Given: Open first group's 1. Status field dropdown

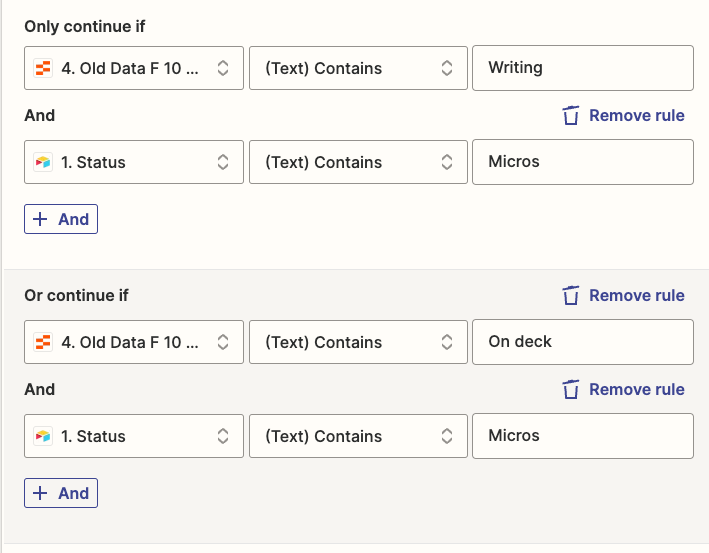Looking at the screenshot, I should (134, 162).
